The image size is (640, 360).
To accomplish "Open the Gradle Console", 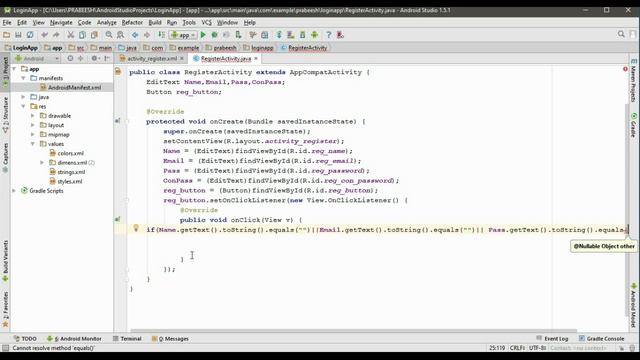I will coord(601,338).
